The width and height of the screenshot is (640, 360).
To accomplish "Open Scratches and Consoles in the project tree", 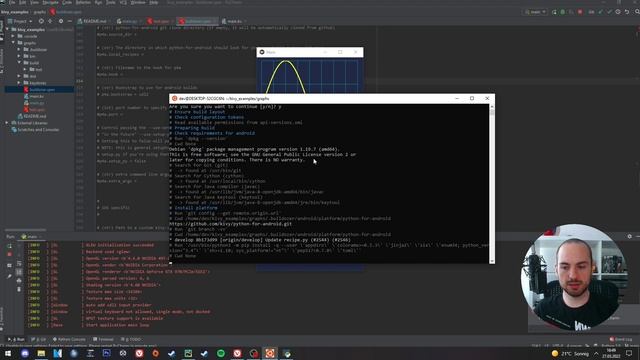I will tap(36, 129).
